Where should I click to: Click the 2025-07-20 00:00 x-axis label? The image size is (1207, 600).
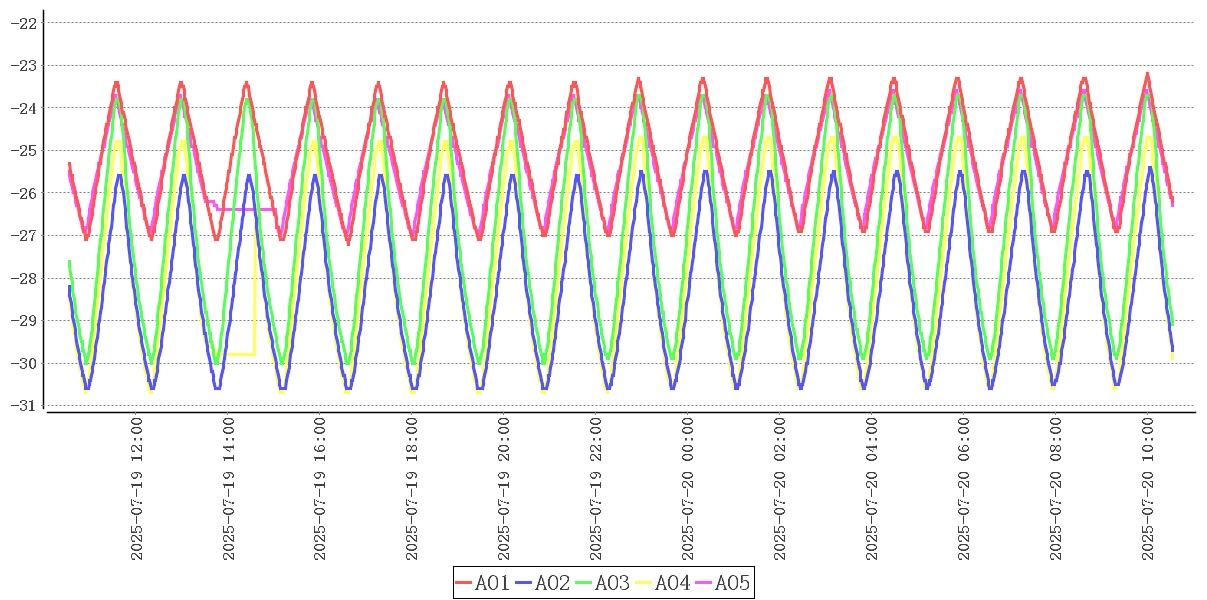[x=688, y=489]
